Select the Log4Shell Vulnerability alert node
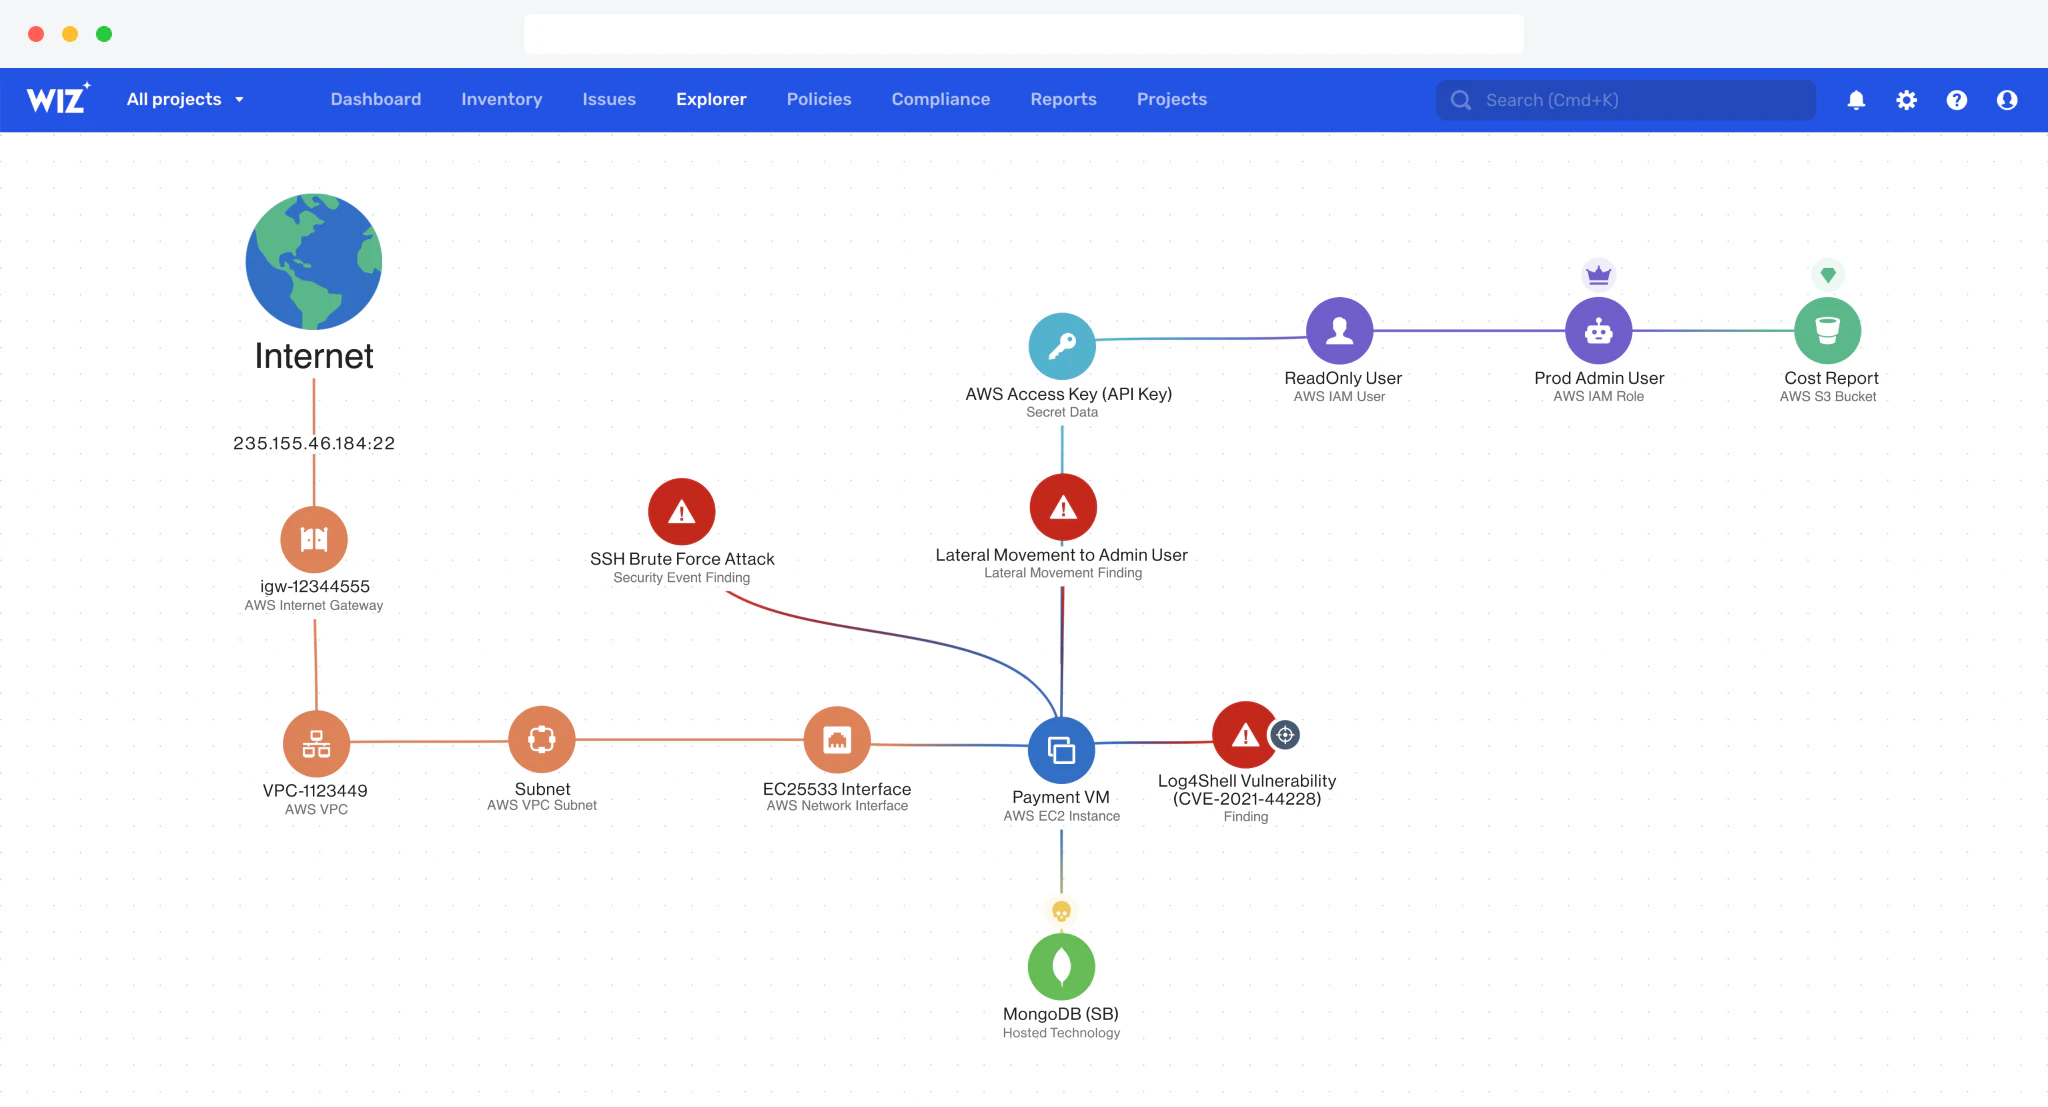Image resolution: width=2048 pixels, height=1107 pixels. [1245, 735]
